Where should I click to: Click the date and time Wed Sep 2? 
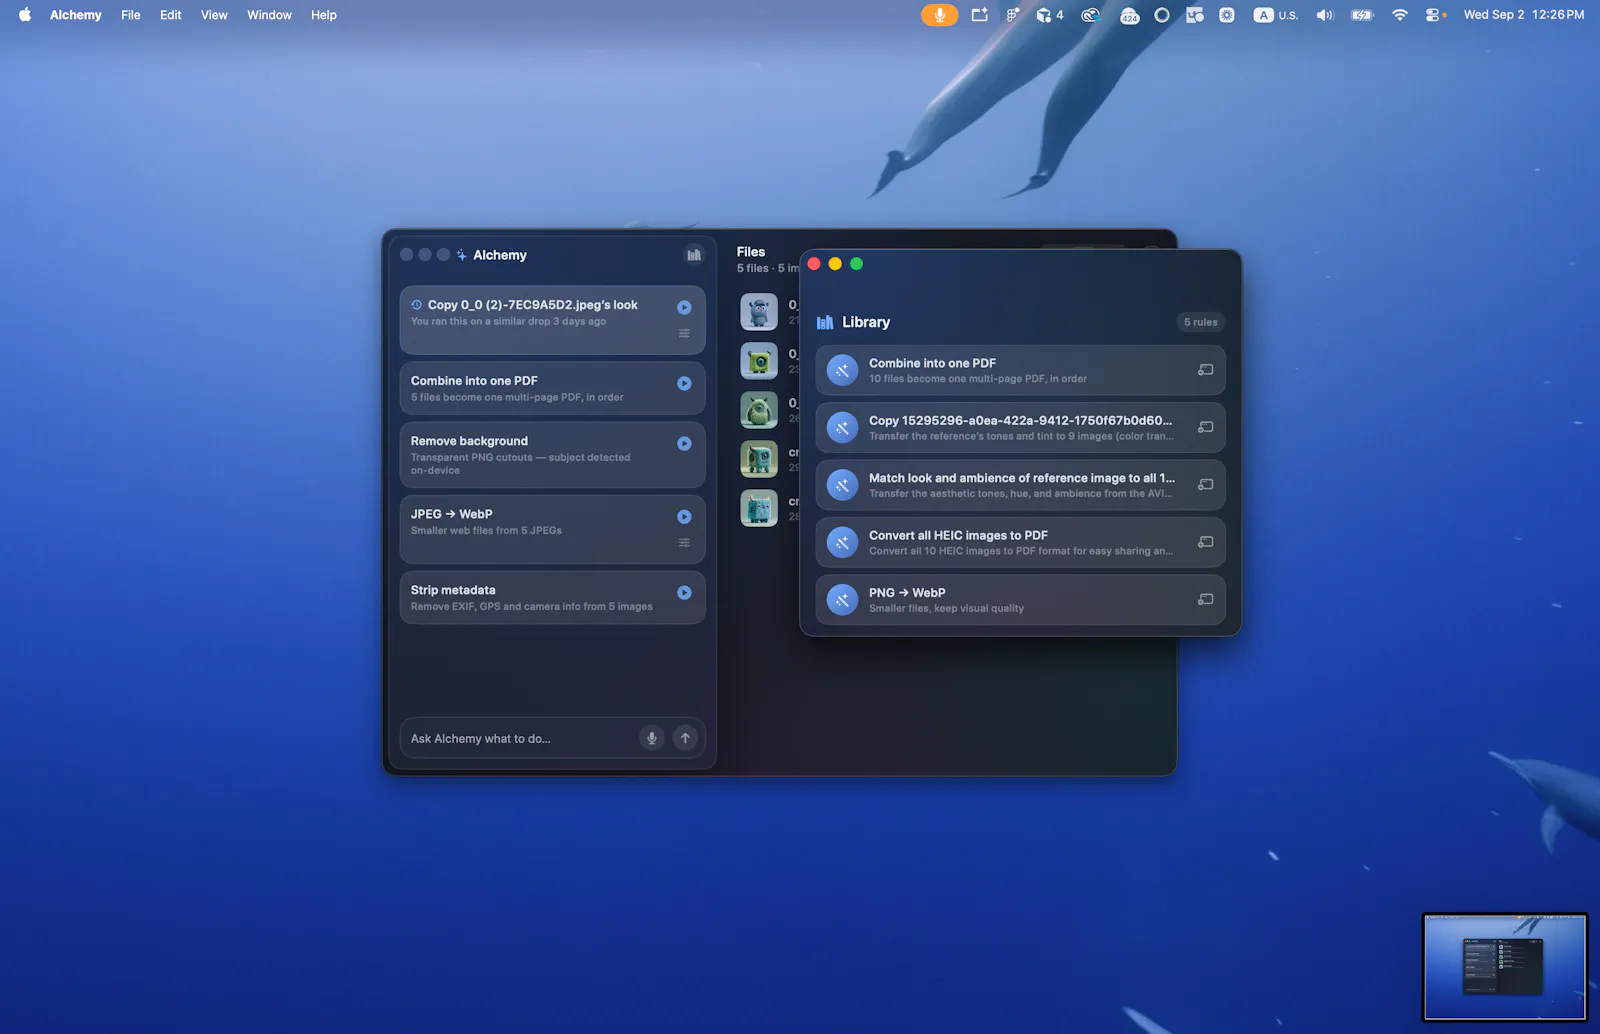[x=1524, y=15]
